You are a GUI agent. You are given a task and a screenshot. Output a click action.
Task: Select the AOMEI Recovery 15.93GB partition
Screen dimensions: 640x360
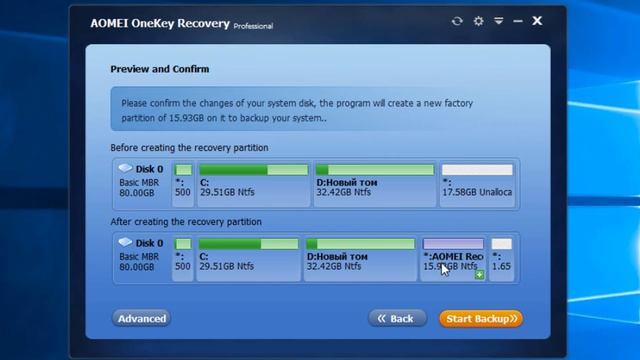[453, 258]
